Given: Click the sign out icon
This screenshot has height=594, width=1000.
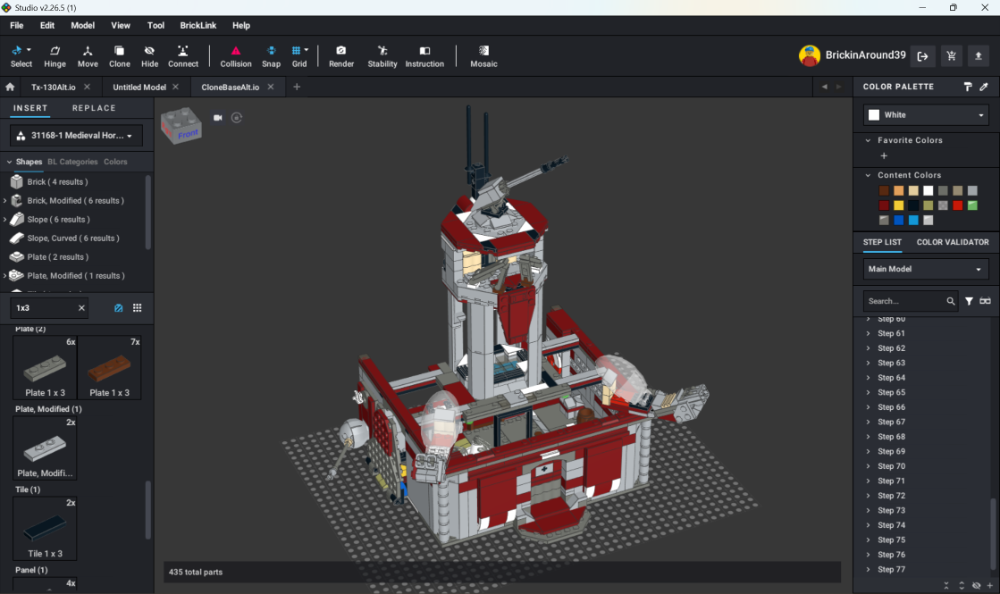Looking at the screenshot, I should coord(922,56).
